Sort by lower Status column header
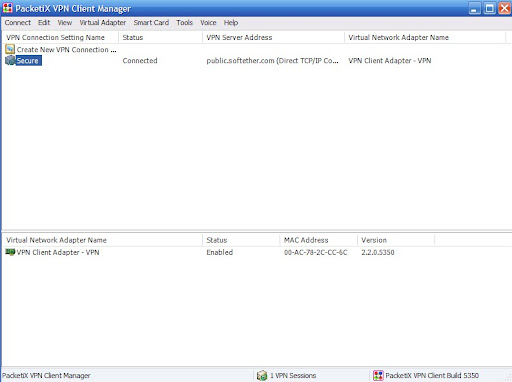The image size is (512, 382). point(241,240)
